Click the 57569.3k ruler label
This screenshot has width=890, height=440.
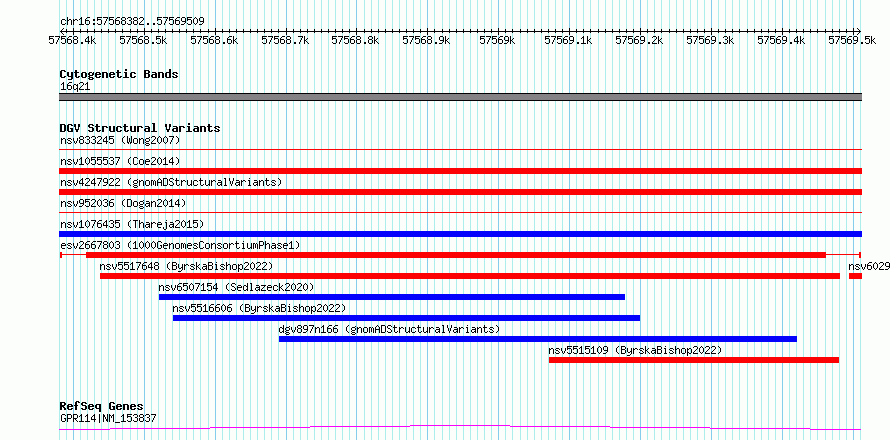pyautogui.click(x=710, y=40)
